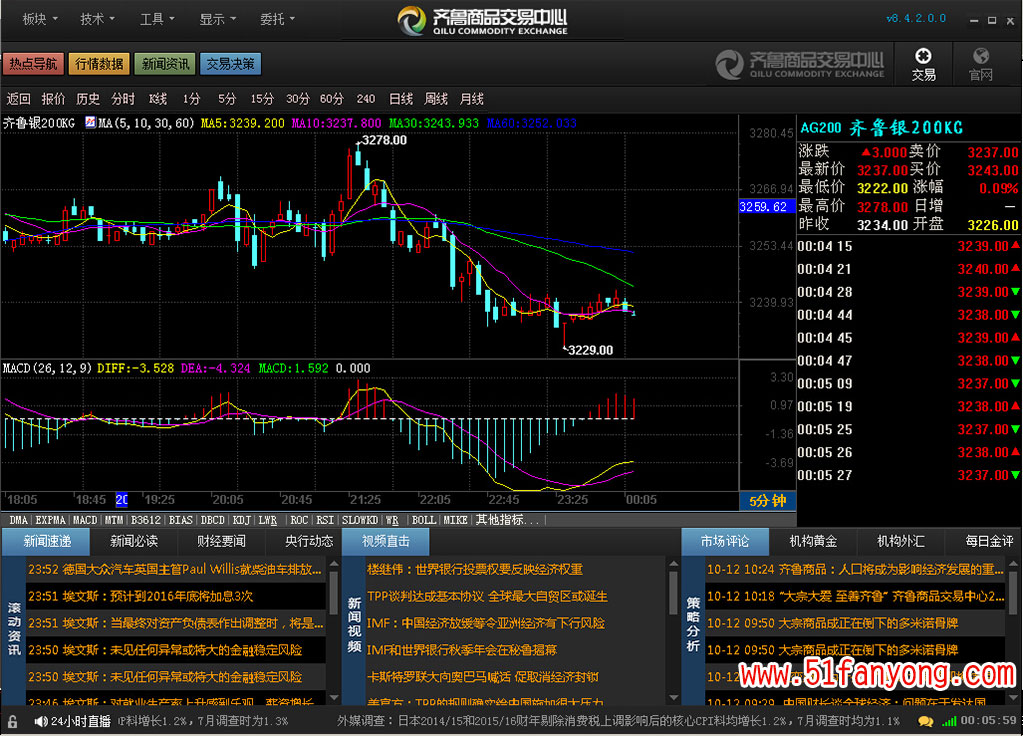Click the 5分钟 period label
The image size is (1023, 736).
point(767,501)
